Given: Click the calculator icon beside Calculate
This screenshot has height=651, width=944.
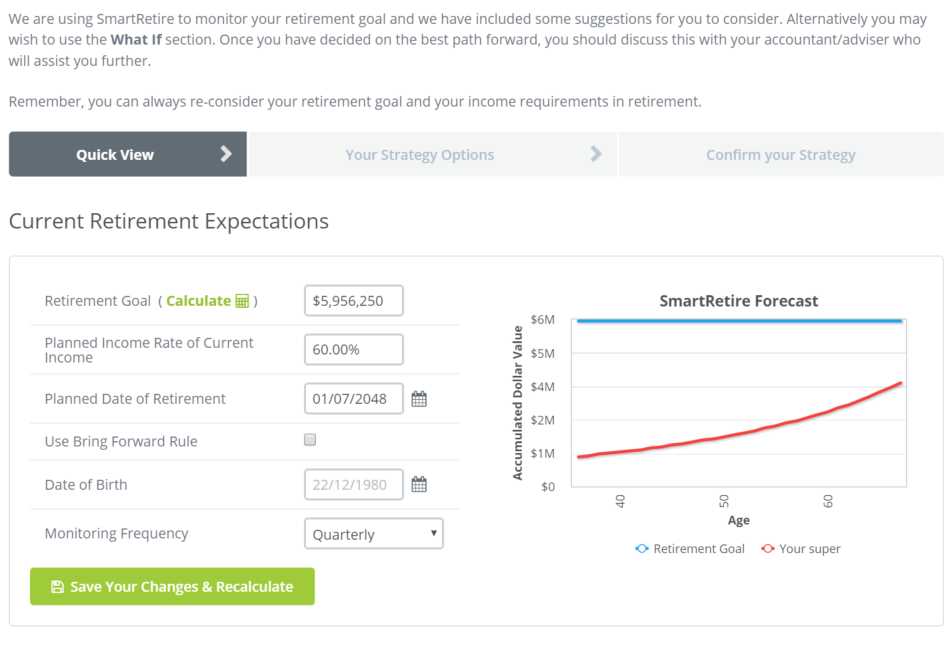Looking at the screenshot, I should tap(242, 301).
